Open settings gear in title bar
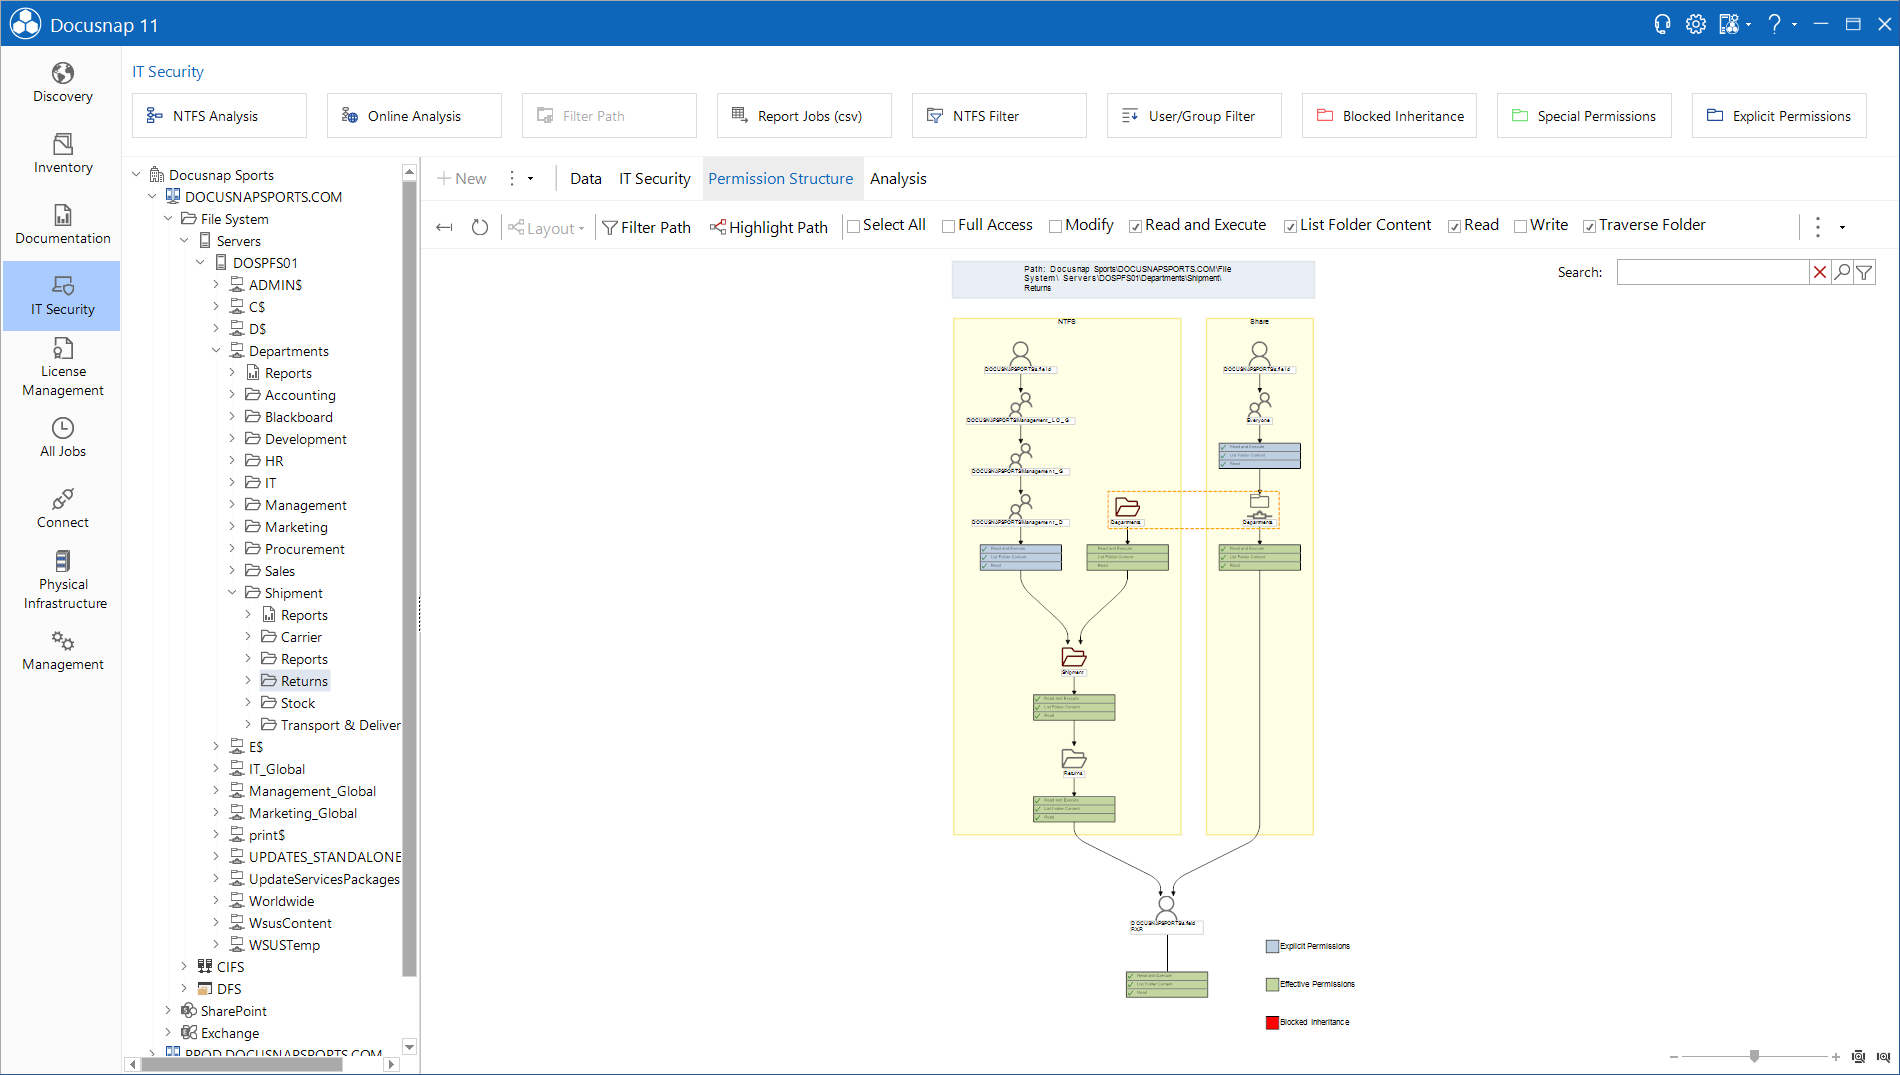Image resolution: width=1900 pixels, height=1075 pixels. pos(1696,24)
